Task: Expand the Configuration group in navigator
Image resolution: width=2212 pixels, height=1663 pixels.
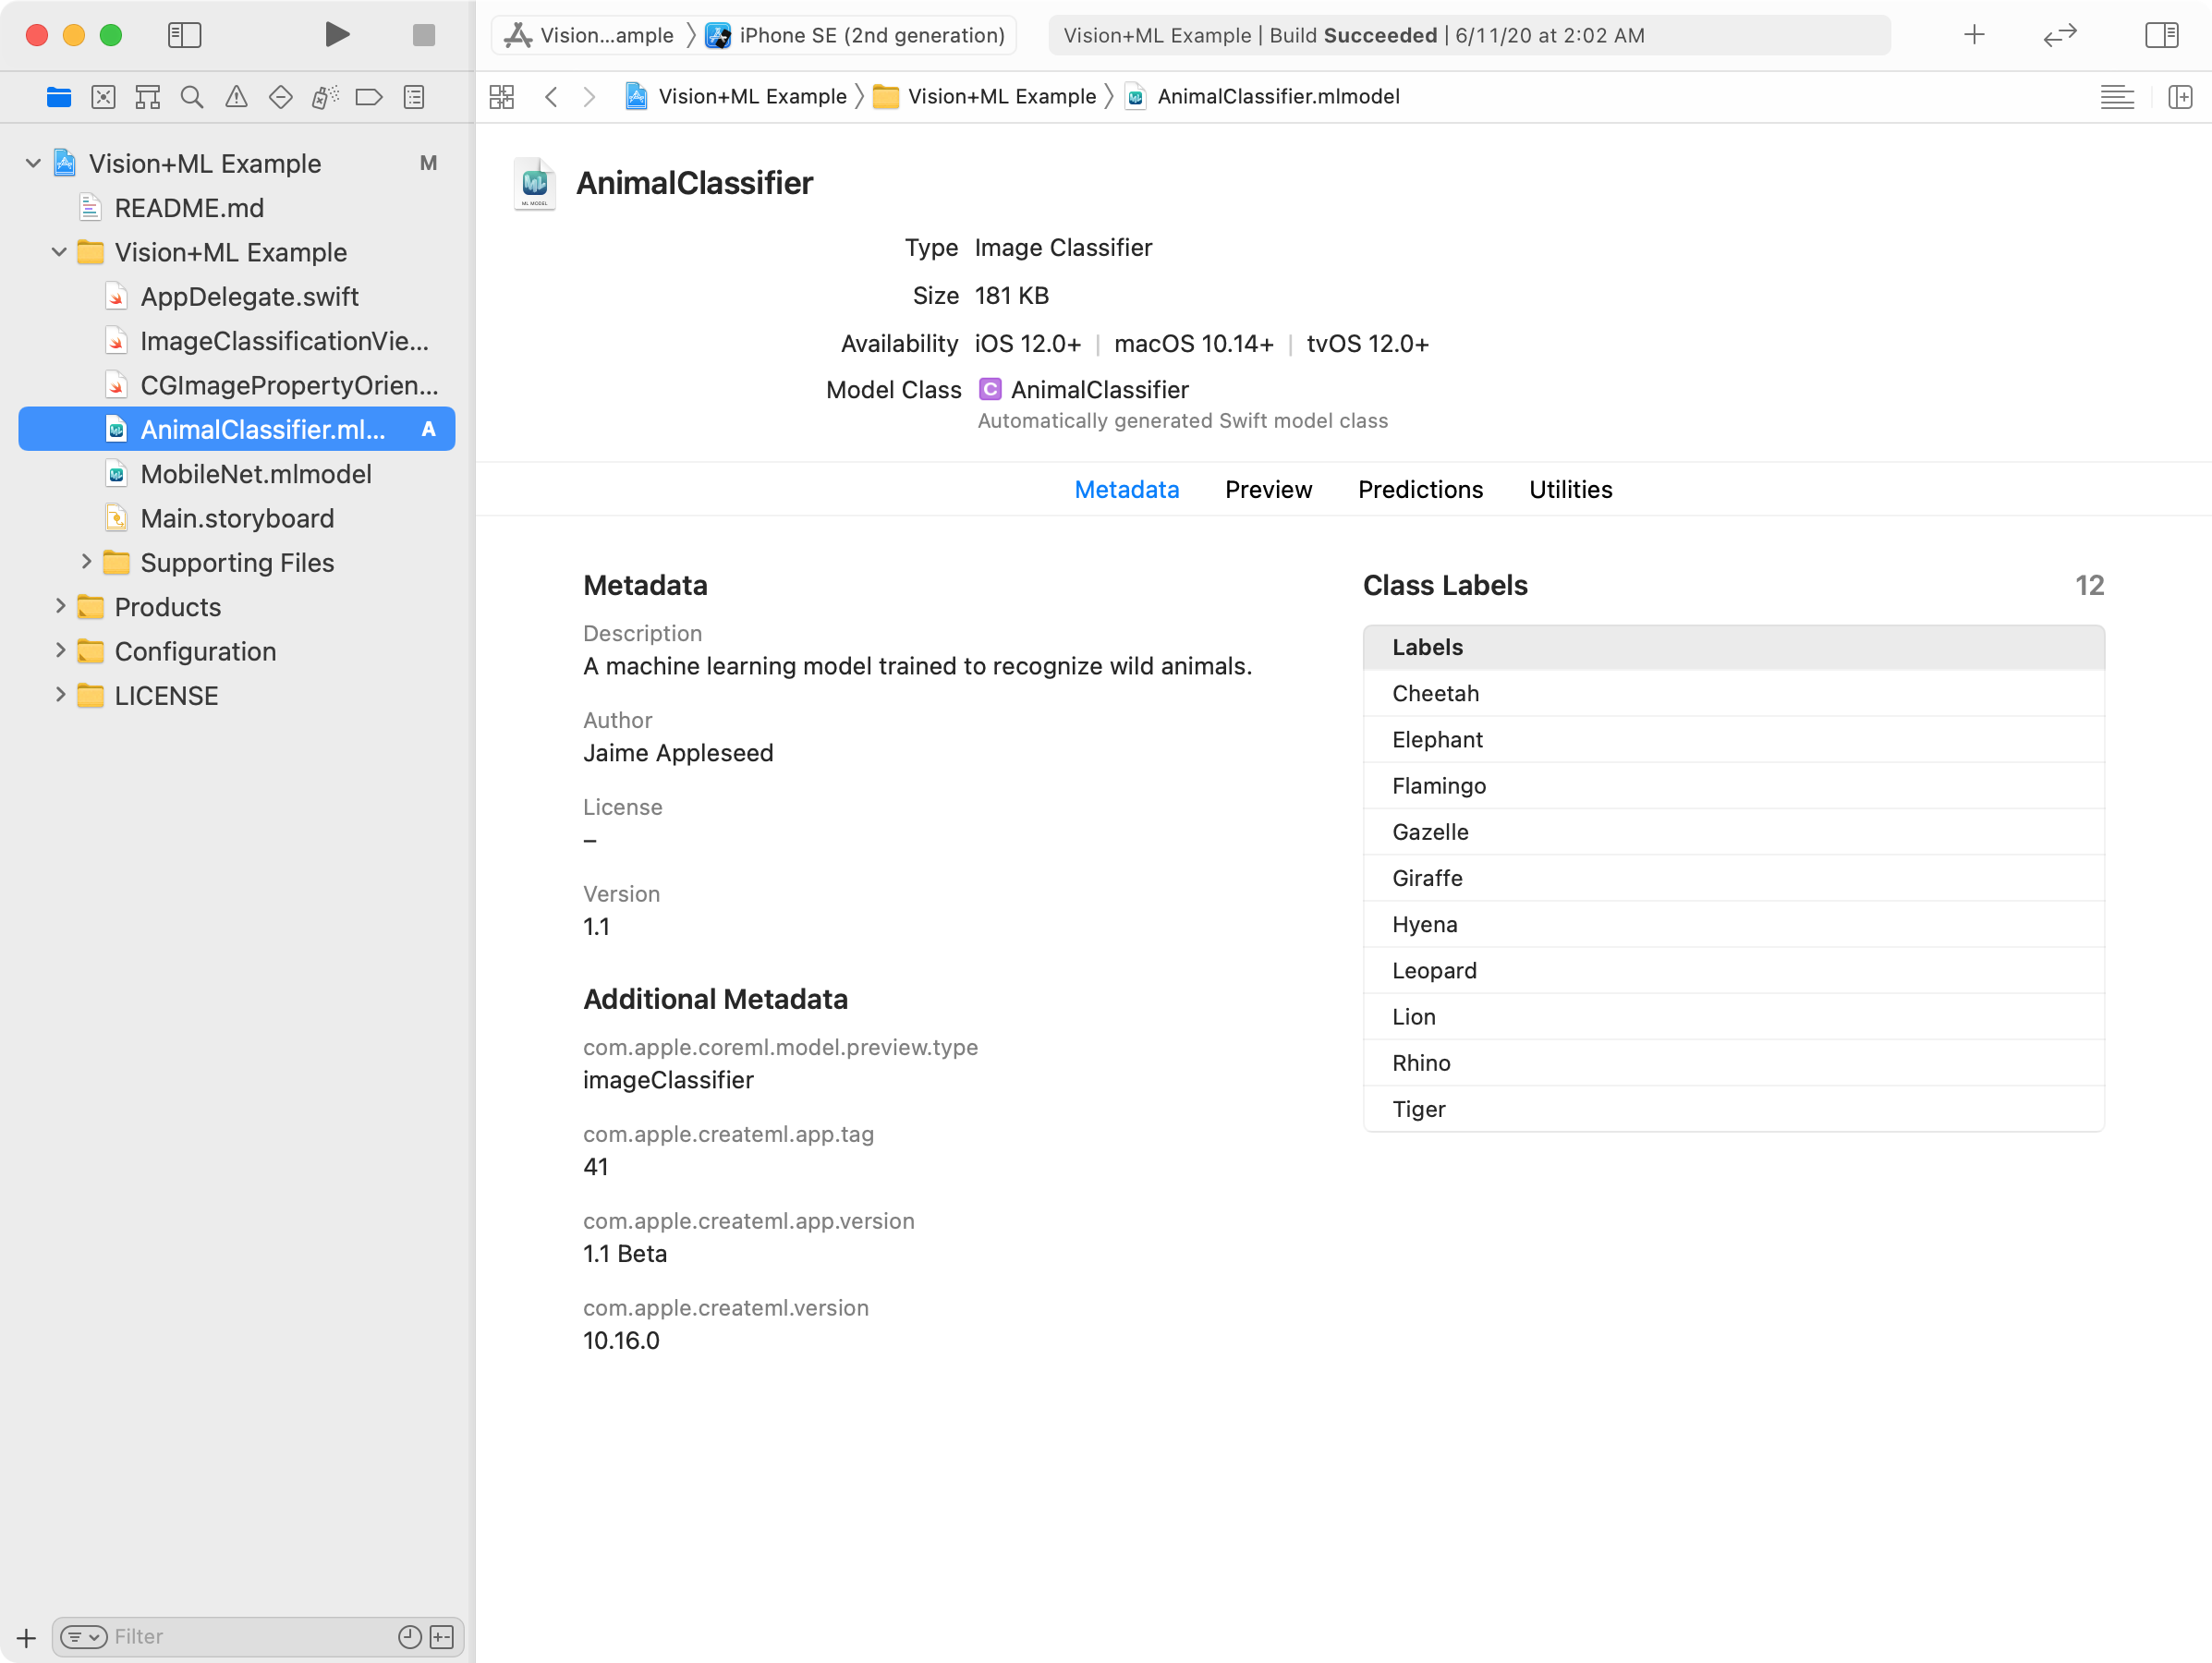Action: [59, 649]
